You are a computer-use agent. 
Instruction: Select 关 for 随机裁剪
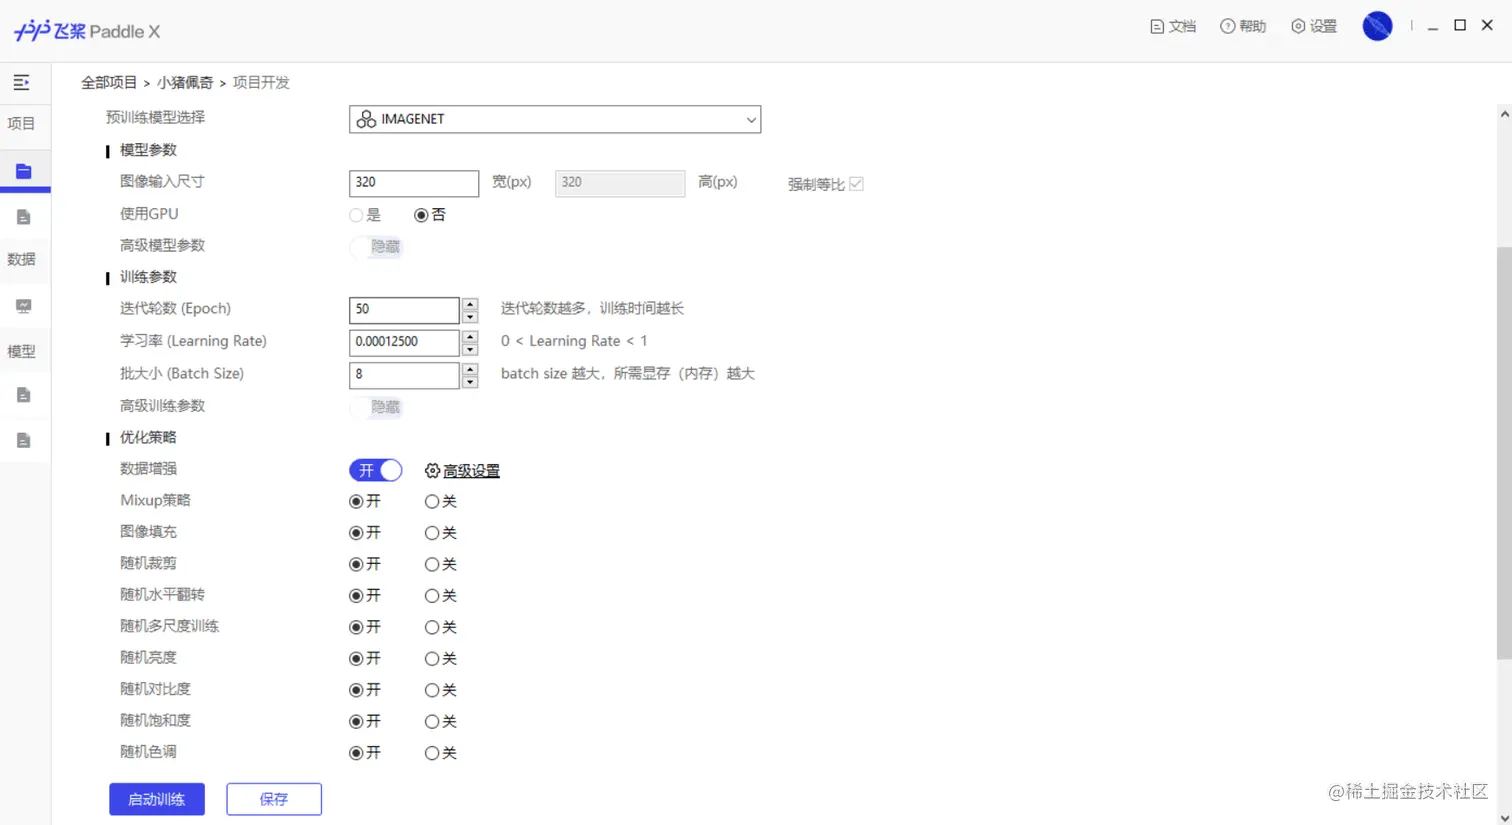point(432,564)
